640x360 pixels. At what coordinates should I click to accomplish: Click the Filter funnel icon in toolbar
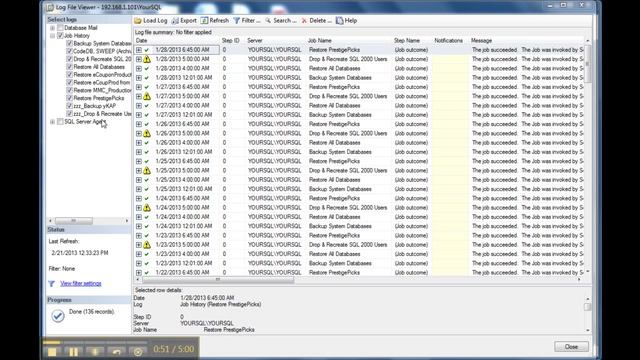[x=236, y=20]
